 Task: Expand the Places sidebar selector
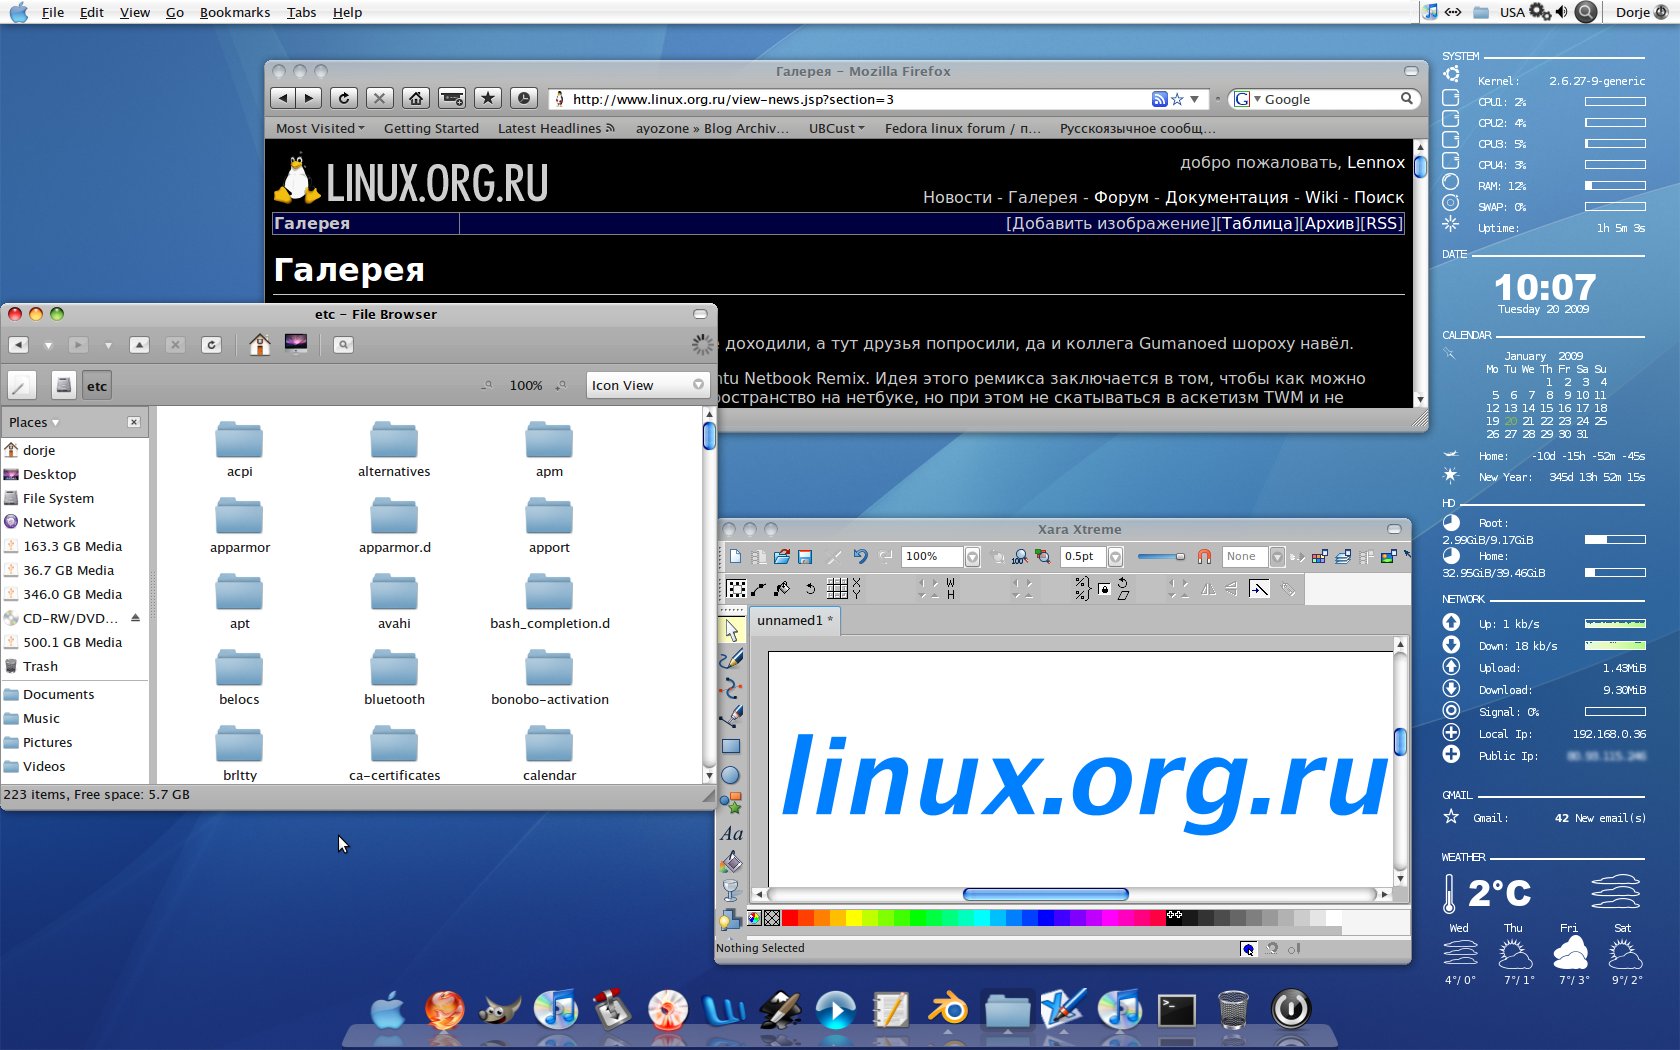pyautogui.click(x=34, y=422)
